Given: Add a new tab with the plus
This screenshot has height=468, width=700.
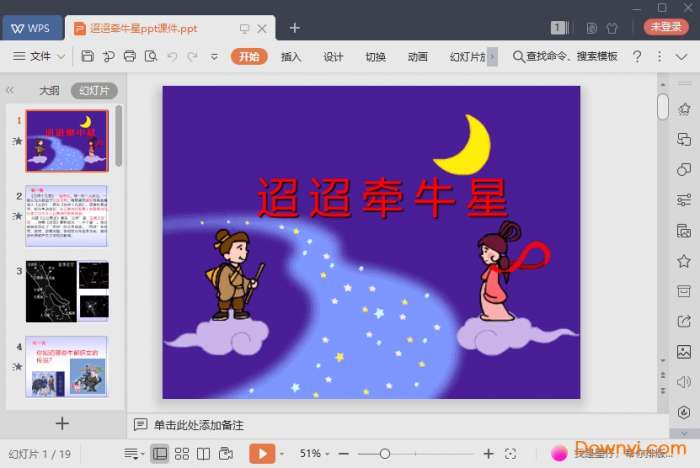Looking at the screenshot, I should pyautogui.click(x=295, y=28).
